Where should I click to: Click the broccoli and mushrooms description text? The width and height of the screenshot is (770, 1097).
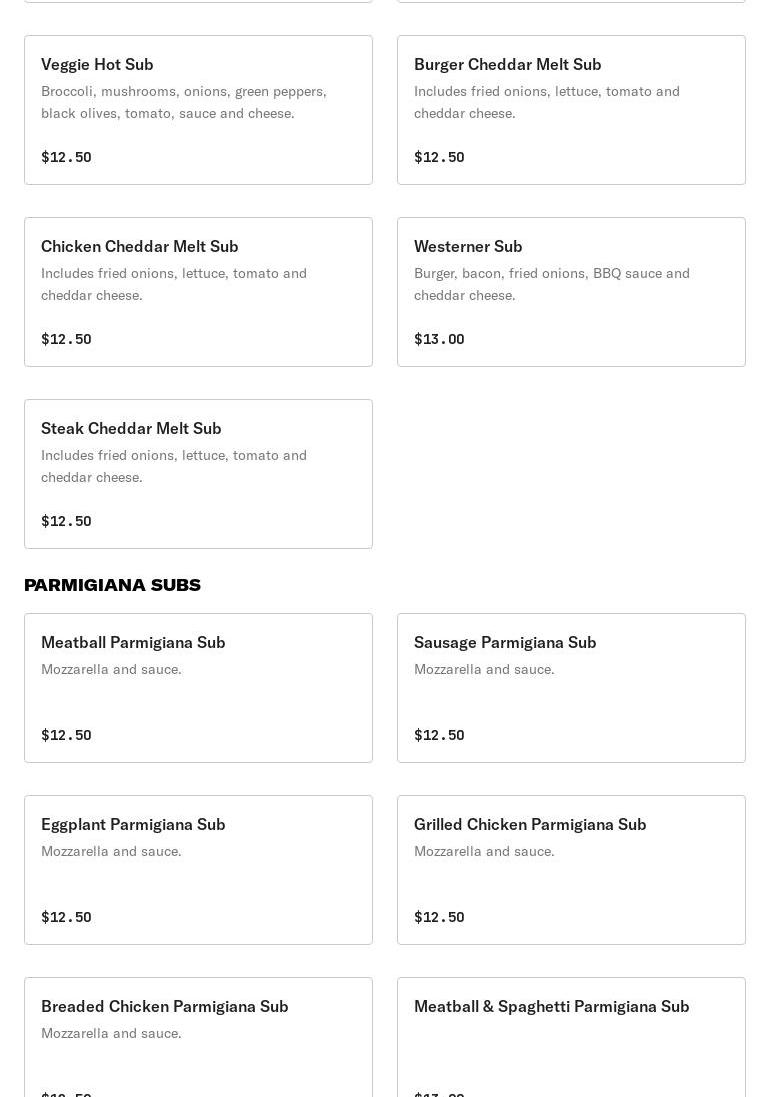click(x=184, y=102)
